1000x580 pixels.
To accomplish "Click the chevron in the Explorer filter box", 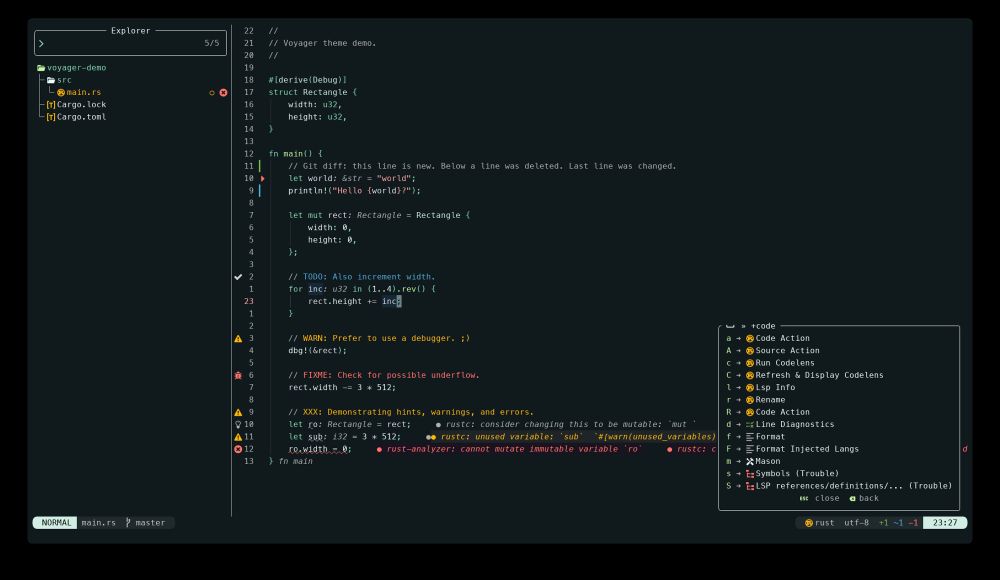I will click(43, 43).
